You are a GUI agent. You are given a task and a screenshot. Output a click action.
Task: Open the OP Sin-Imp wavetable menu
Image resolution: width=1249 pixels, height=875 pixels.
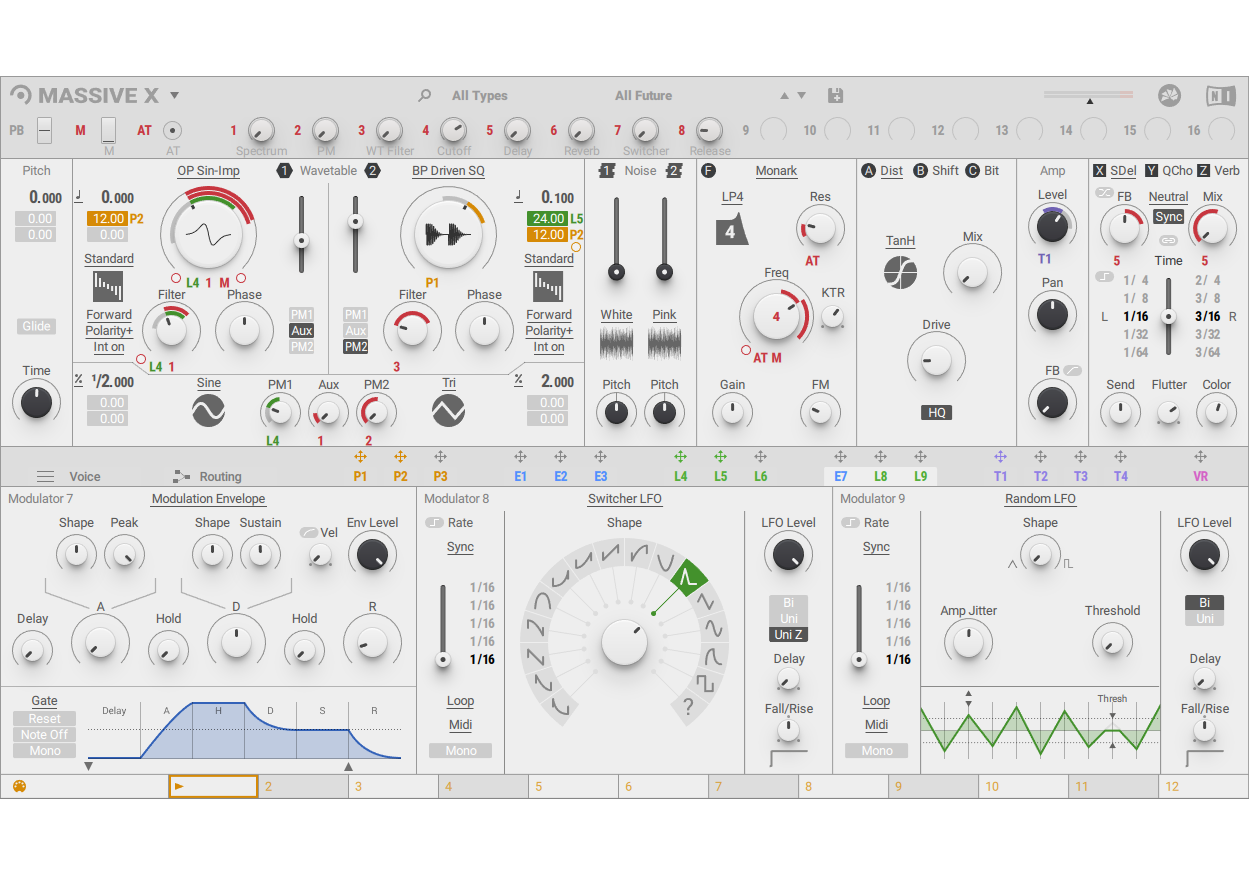(x=208, y=171)
